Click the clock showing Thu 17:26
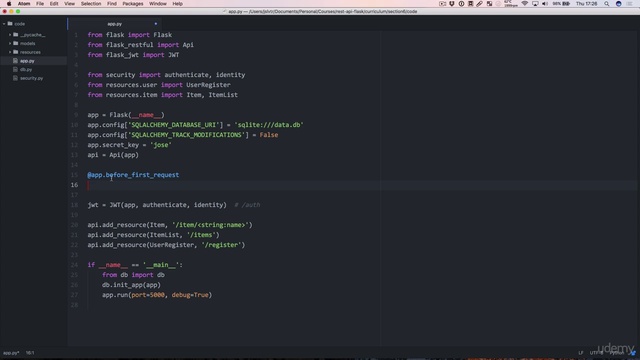The height and width of the screenshot is (360, 640). coord(587,4)
